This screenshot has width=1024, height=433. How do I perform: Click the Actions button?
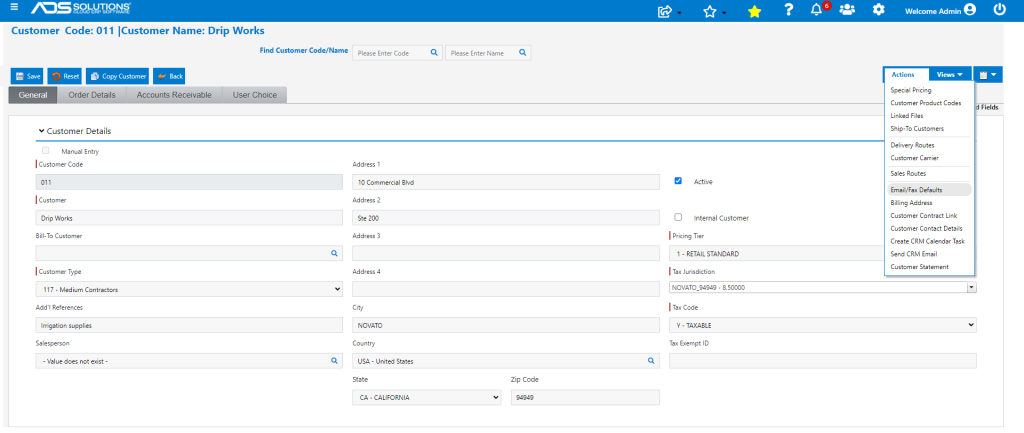(x=906, y=75)
